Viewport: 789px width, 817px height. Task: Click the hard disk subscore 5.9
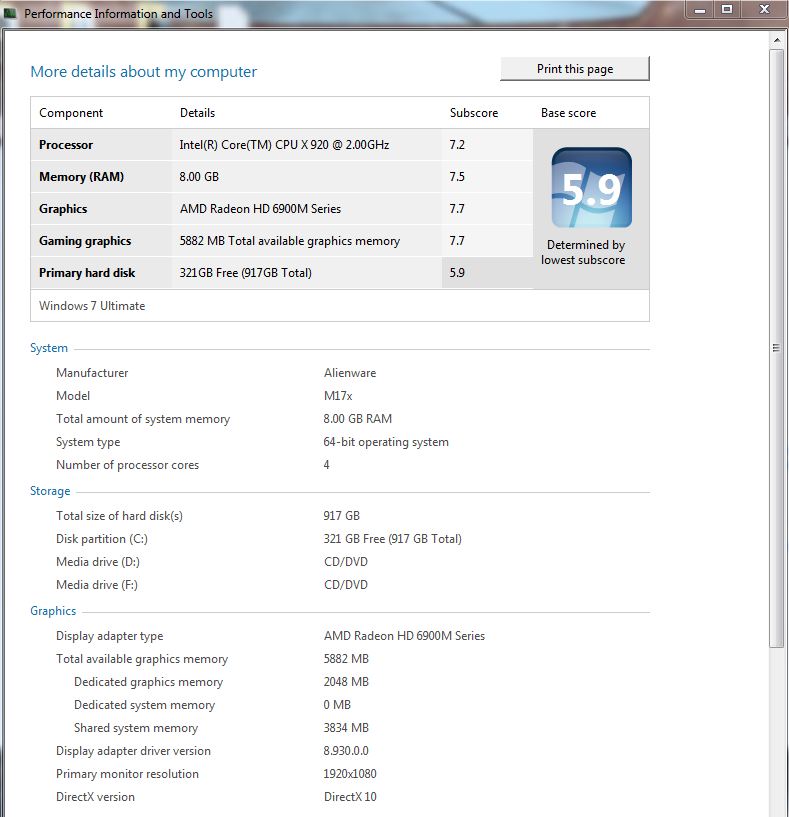pyautogui.click(x=457, y=273)
